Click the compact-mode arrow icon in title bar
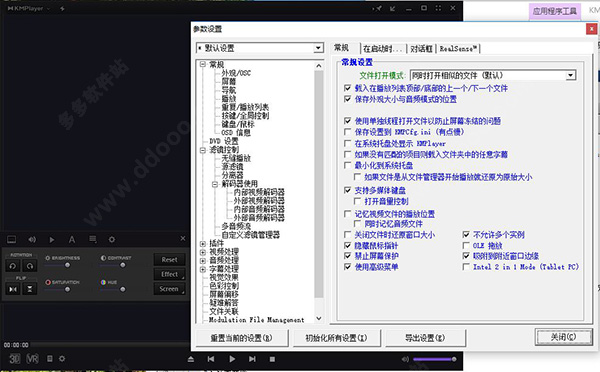Viewport: 600px width, 372px height. point(393,8)
